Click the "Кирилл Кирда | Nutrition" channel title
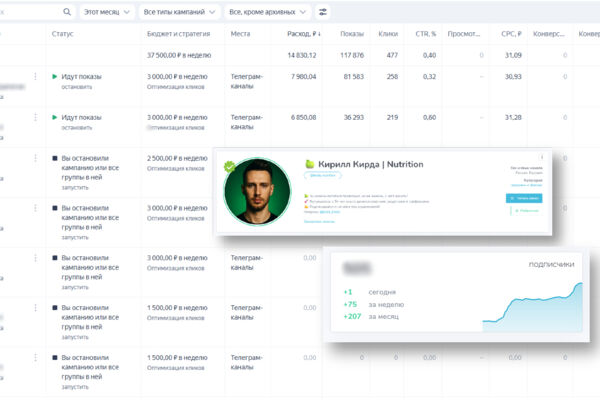600x400 pixels. coord(371,164)
